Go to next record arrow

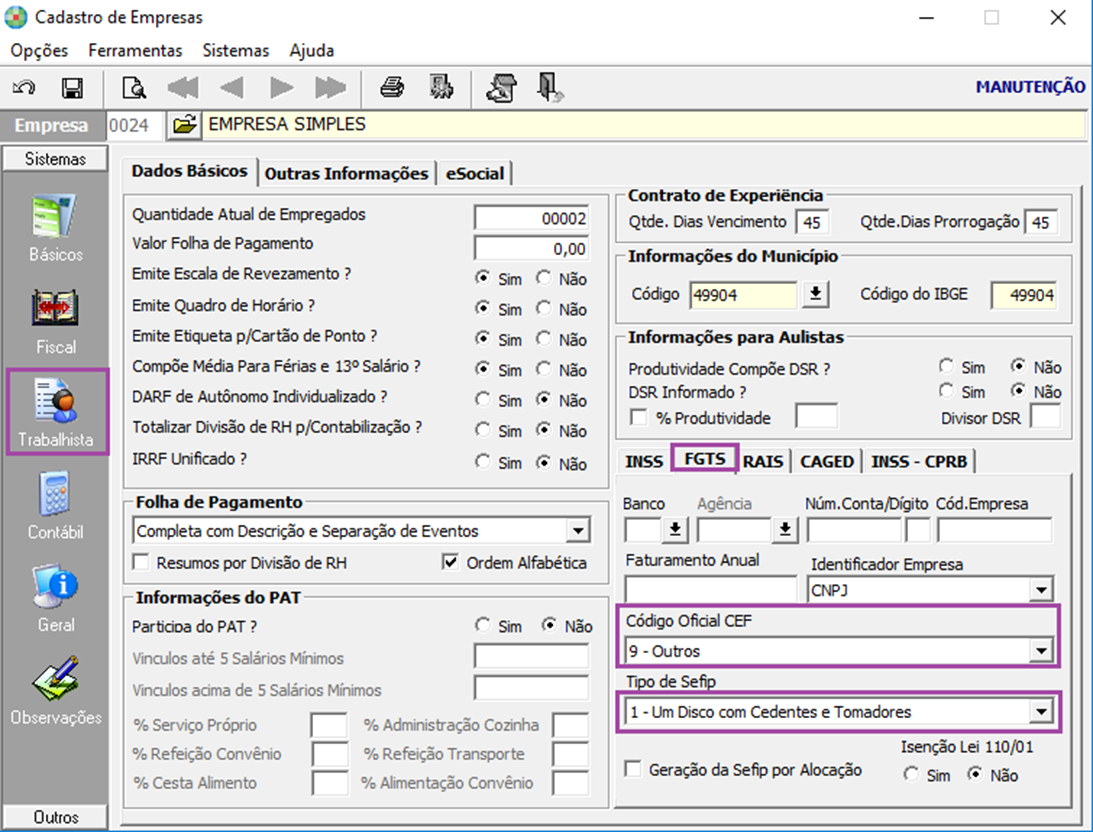coord(282,88)
